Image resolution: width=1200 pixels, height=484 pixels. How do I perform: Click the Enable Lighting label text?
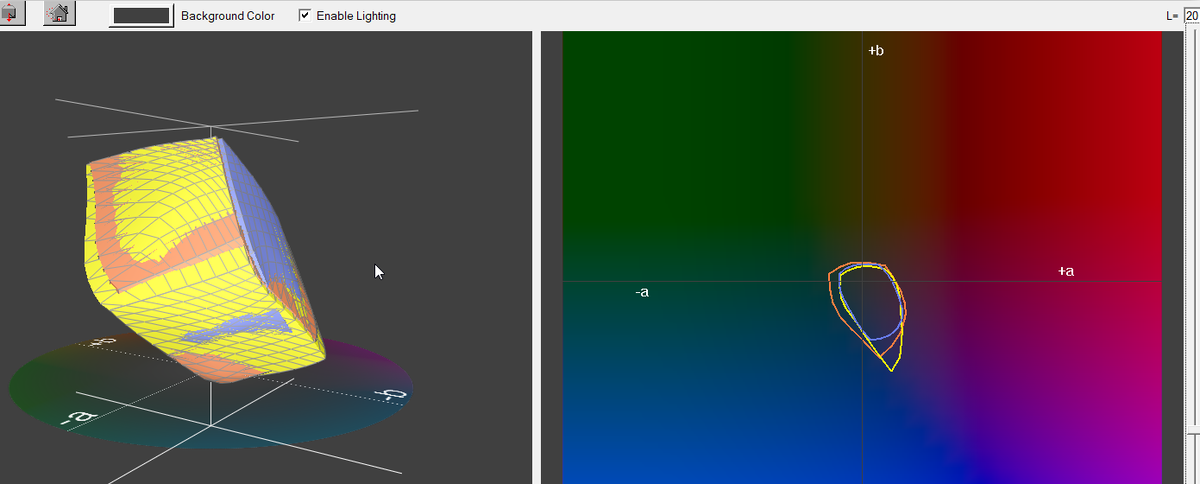[x=355, y=16]
